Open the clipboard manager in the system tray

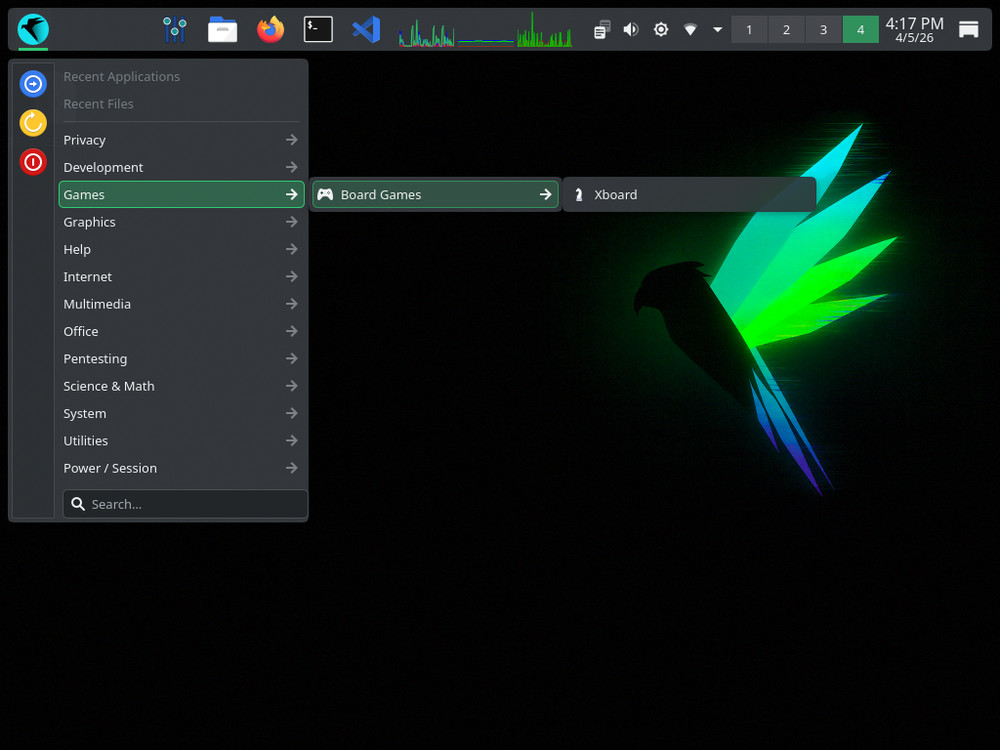pyautogui.click(x=600, y=29)
